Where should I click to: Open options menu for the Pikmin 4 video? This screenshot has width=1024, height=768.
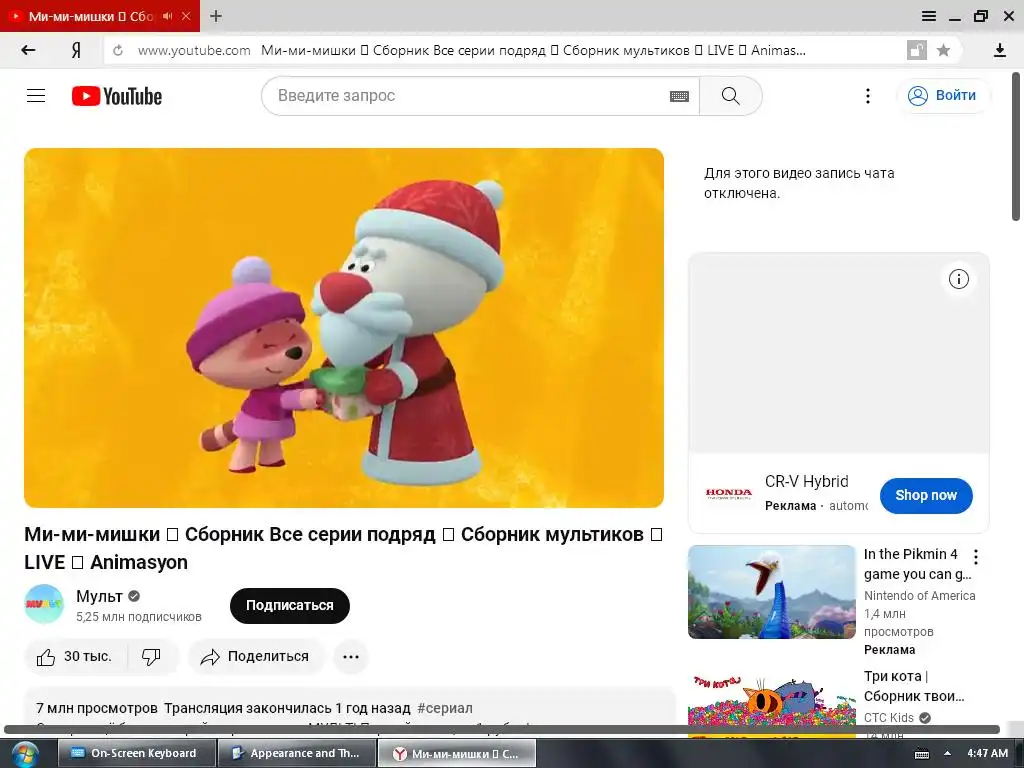point(976,557)
